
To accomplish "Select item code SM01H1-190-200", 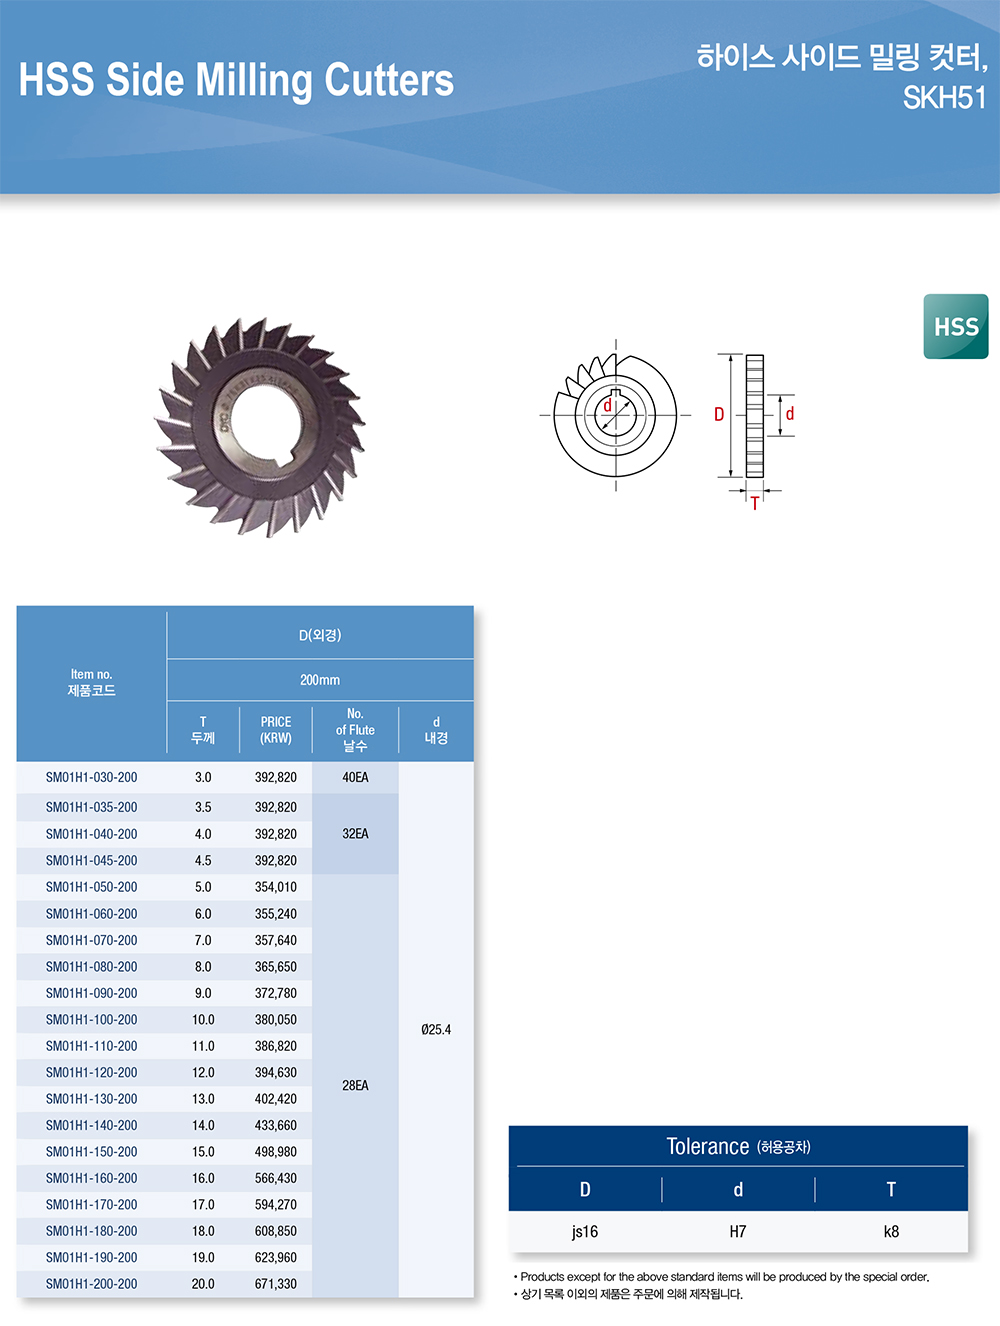I will pyautogui.click(x=92, y=1258).
